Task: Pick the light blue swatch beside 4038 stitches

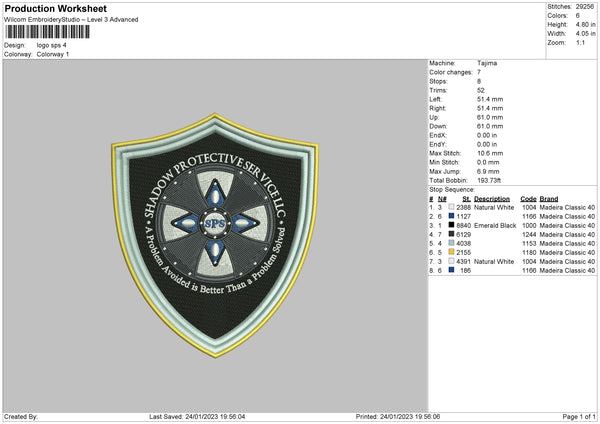Action: point(452,243)
